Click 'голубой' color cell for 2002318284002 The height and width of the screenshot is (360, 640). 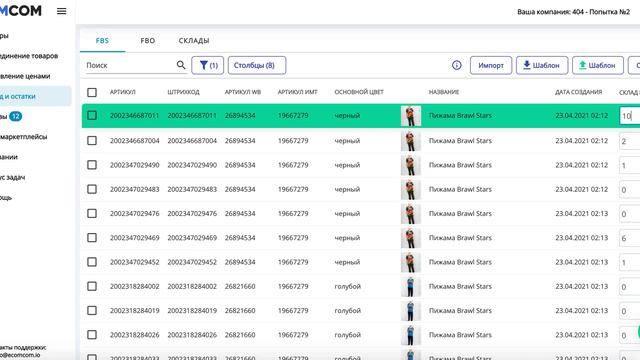tap(347, 287)
